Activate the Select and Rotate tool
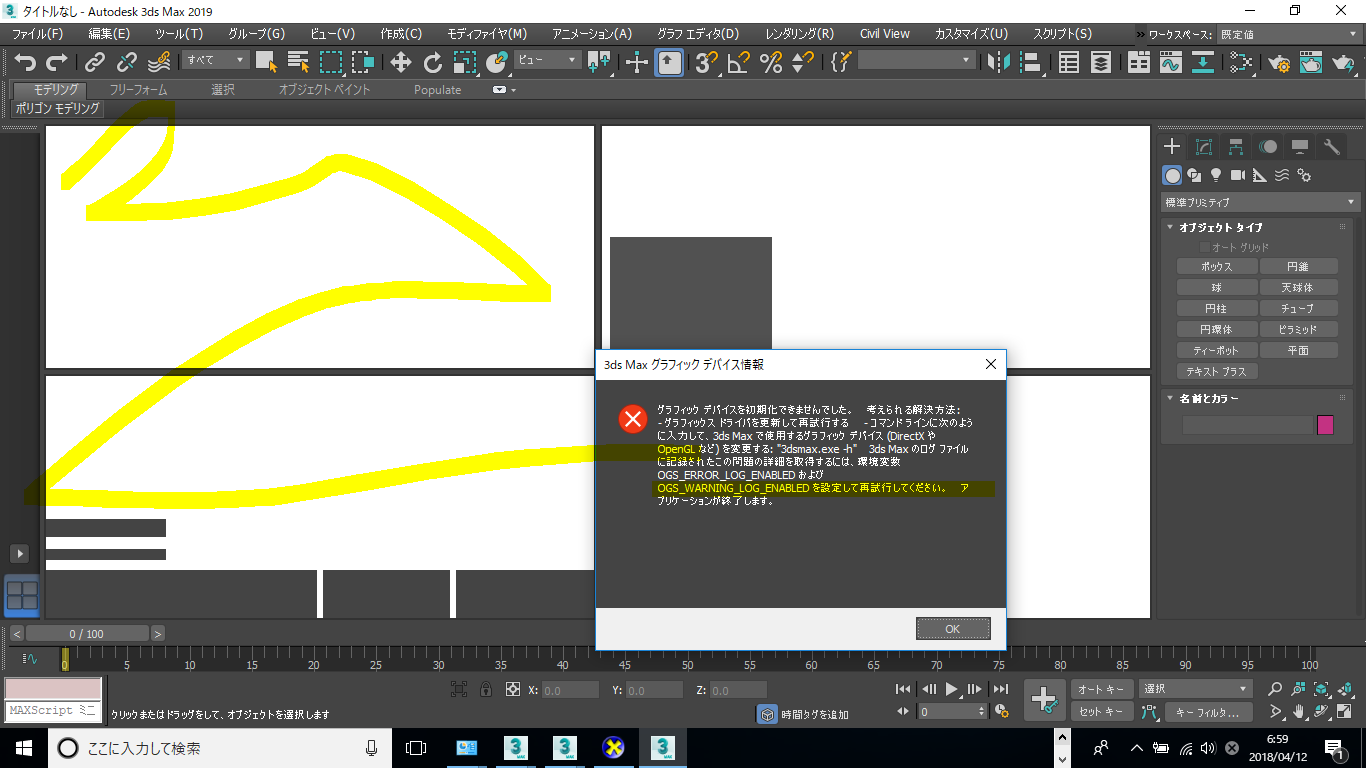 433,62
